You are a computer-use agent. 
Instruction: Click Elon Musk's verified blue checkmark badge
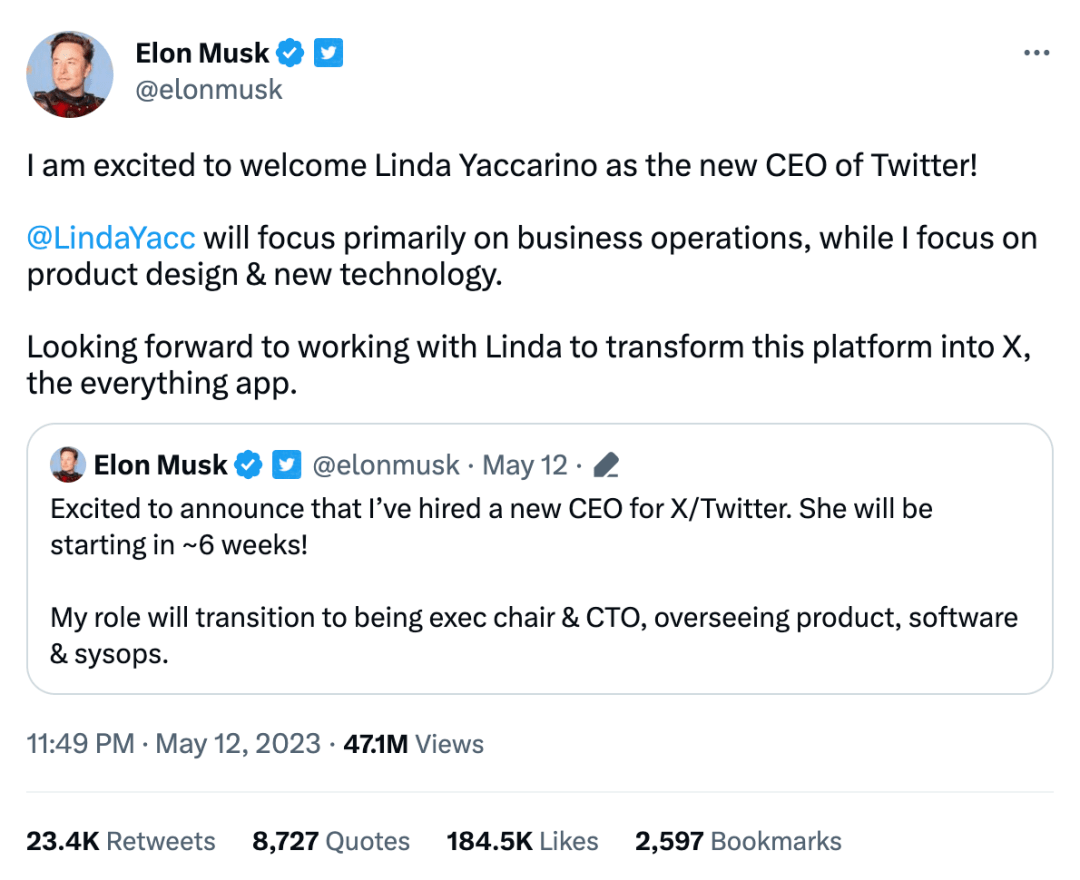point(290,53)
